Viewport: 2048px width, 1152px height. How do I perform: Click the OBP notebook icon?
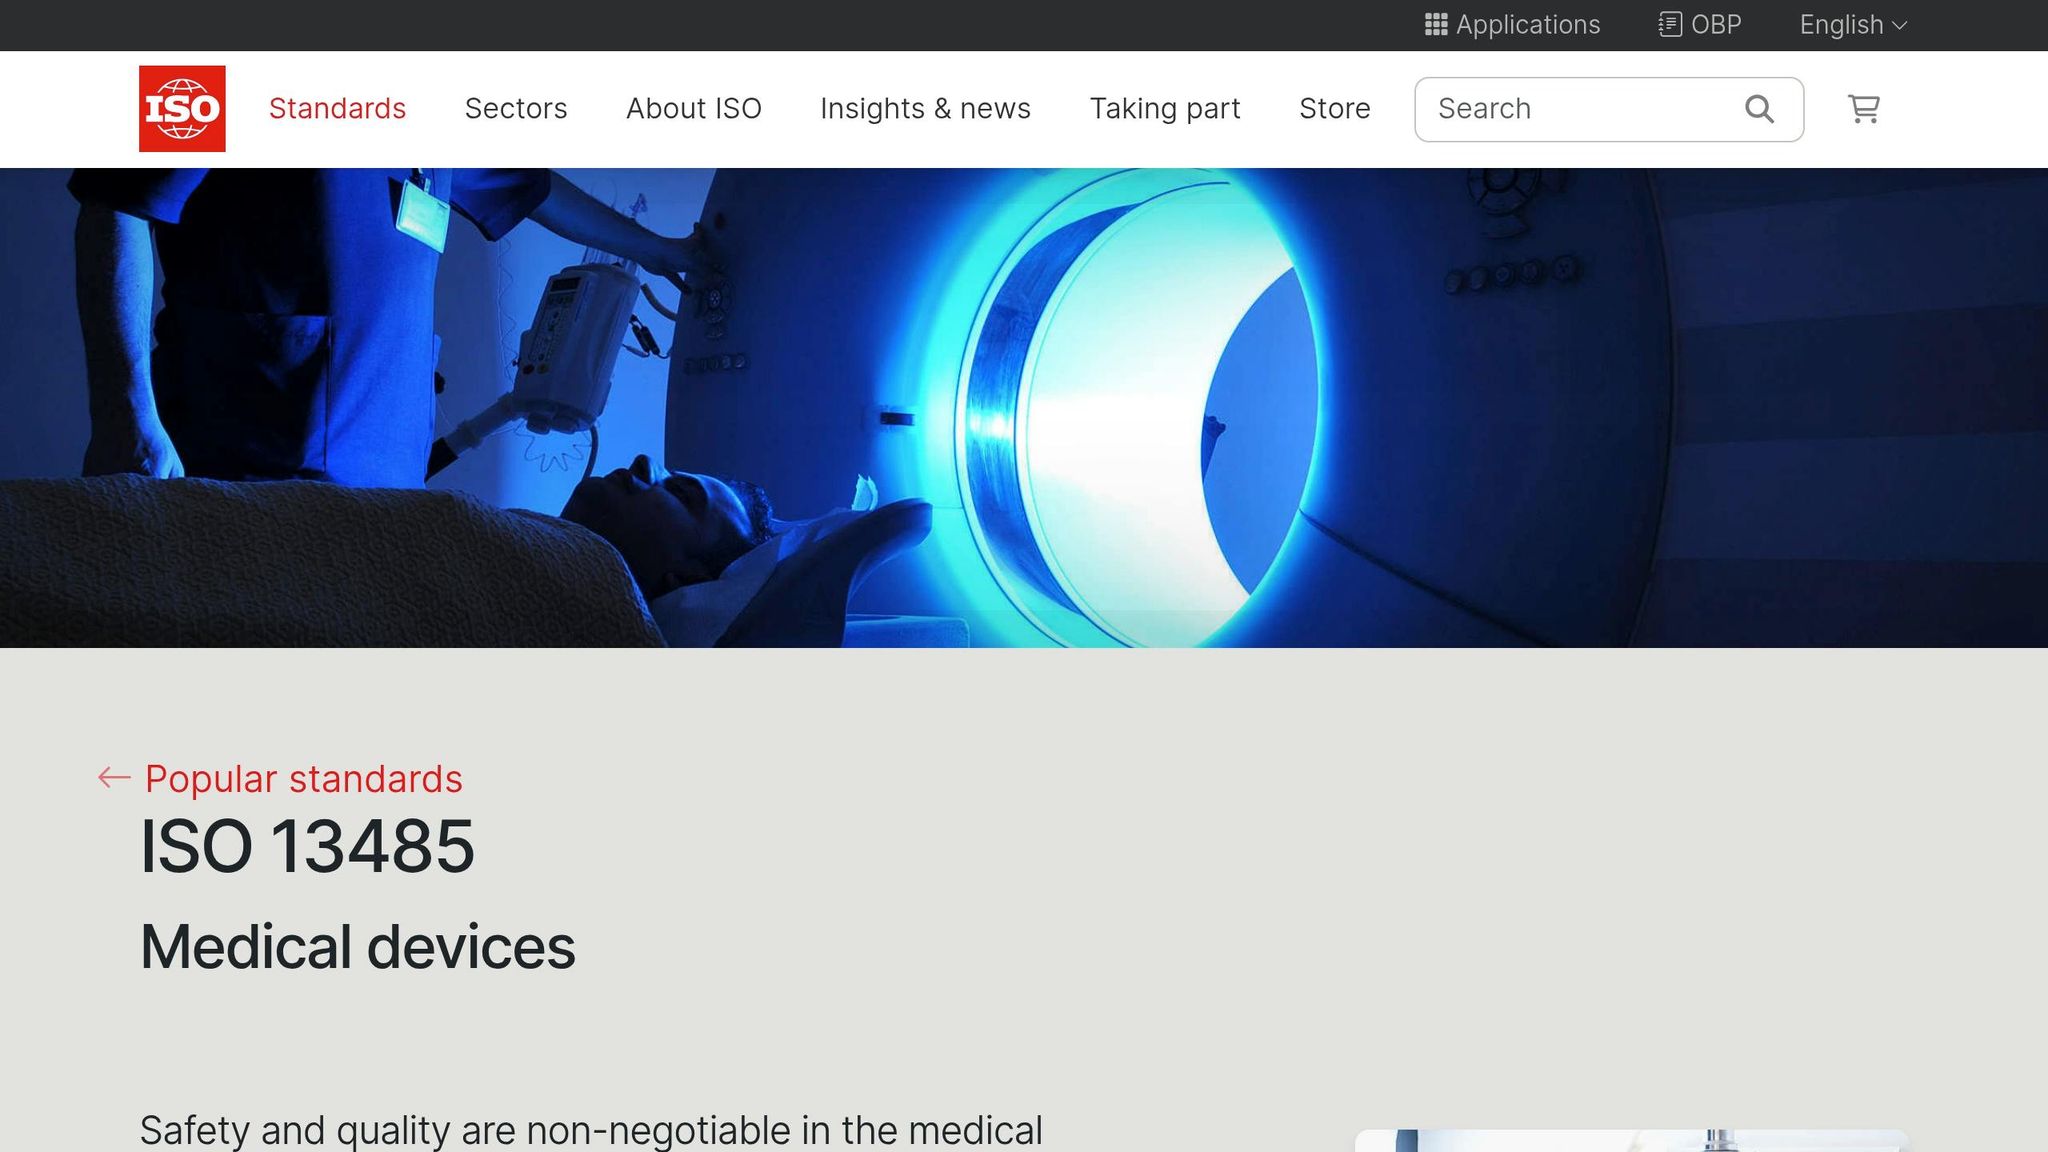click(1670, 25)
